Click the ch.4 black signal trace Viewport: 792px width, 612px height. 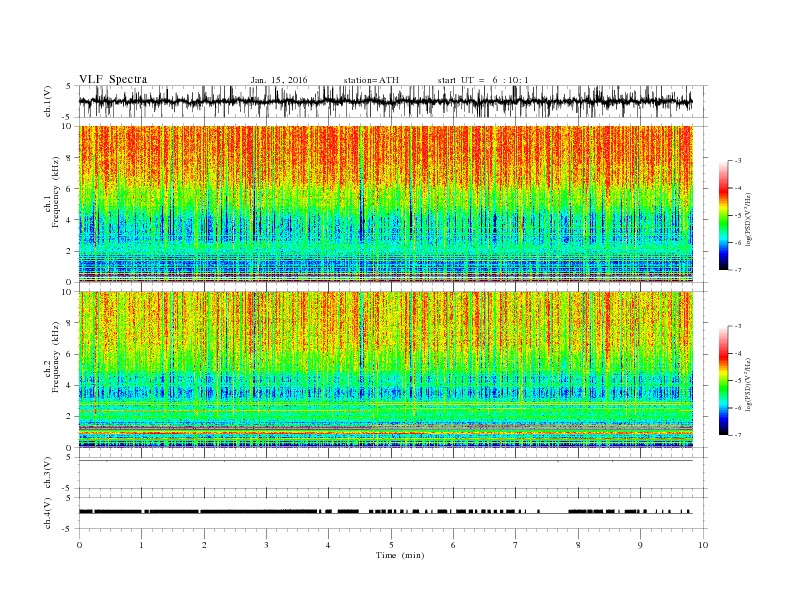click(386, 512)
